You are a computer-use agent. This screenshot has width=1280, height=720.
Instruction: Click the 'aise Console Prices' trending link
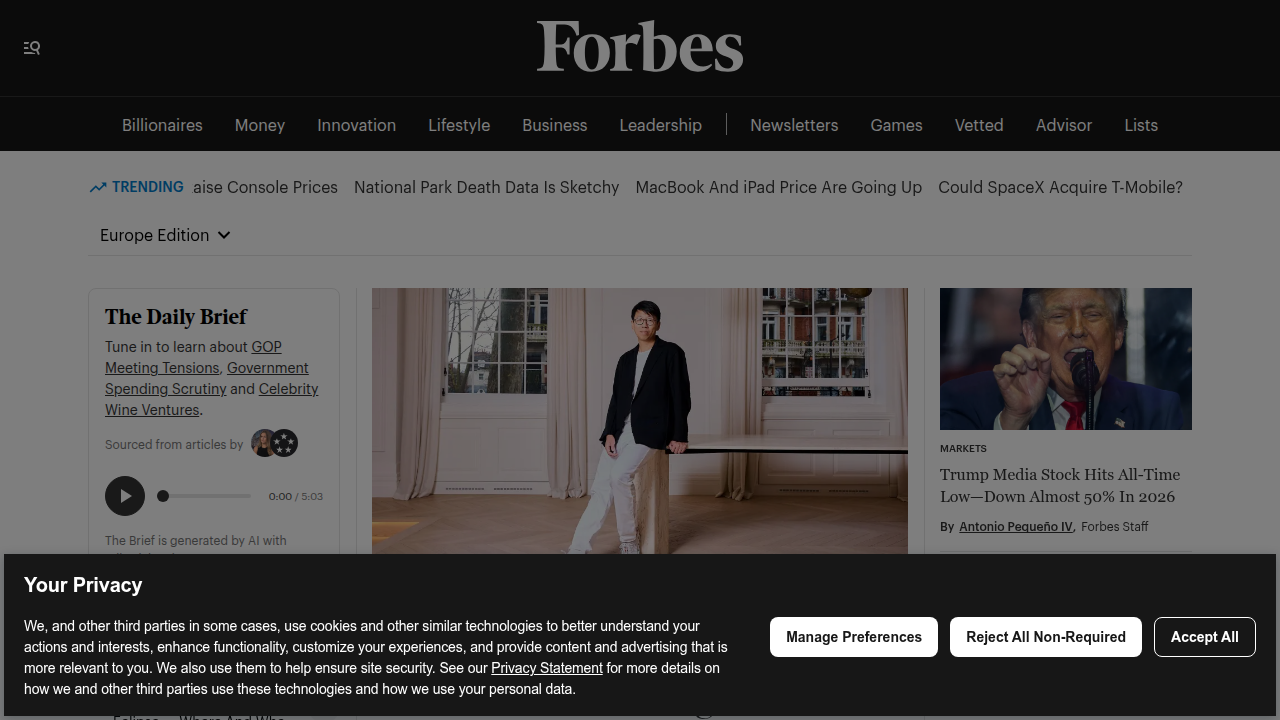pyautogui.click(x=266, y=187)
